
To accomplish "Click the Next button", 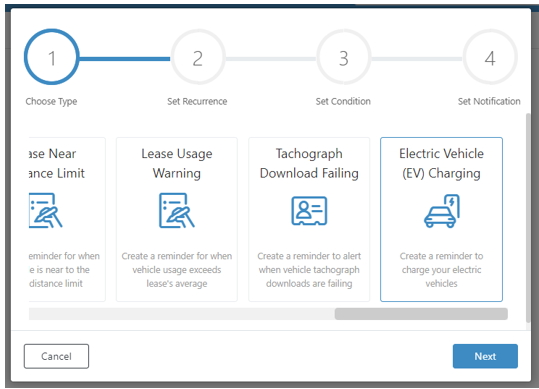I will tap(485, 356).
